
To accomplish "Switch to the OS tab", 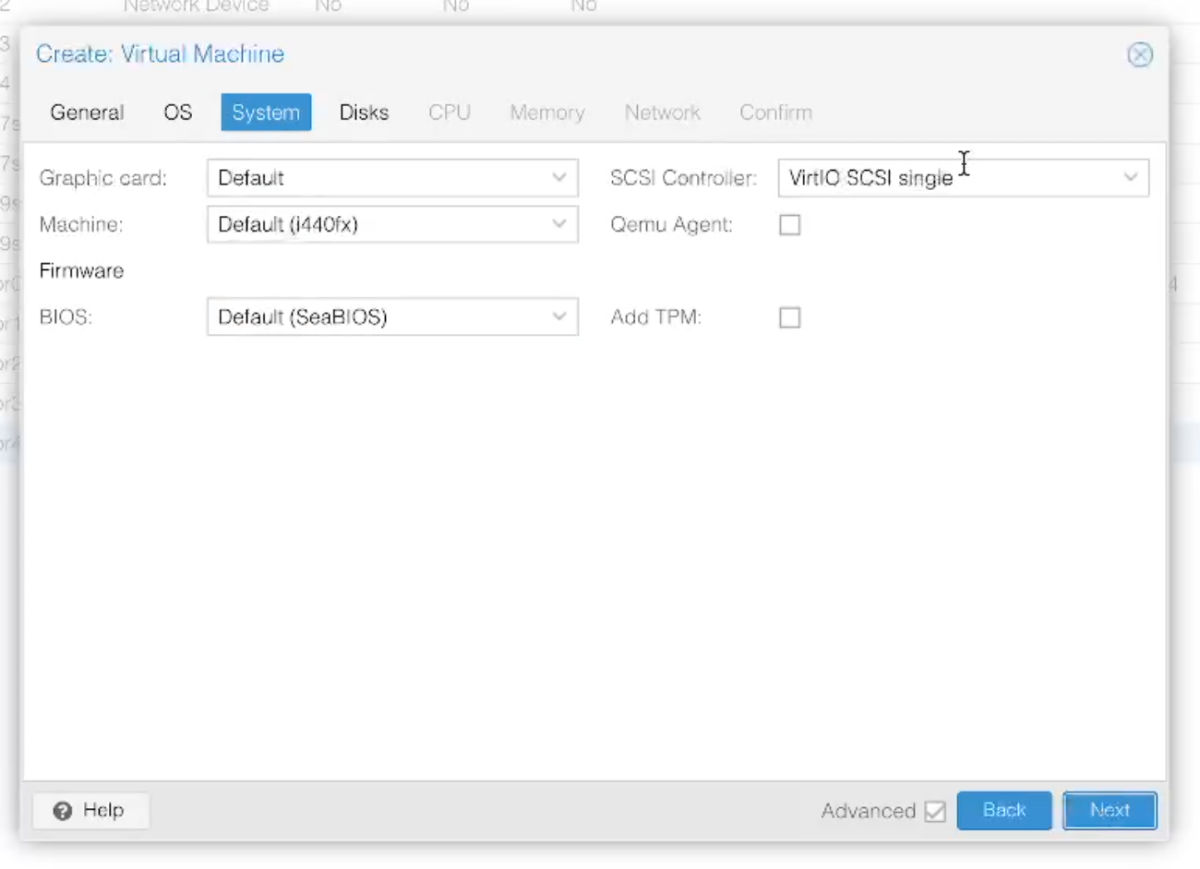I will tap(177, 112).
